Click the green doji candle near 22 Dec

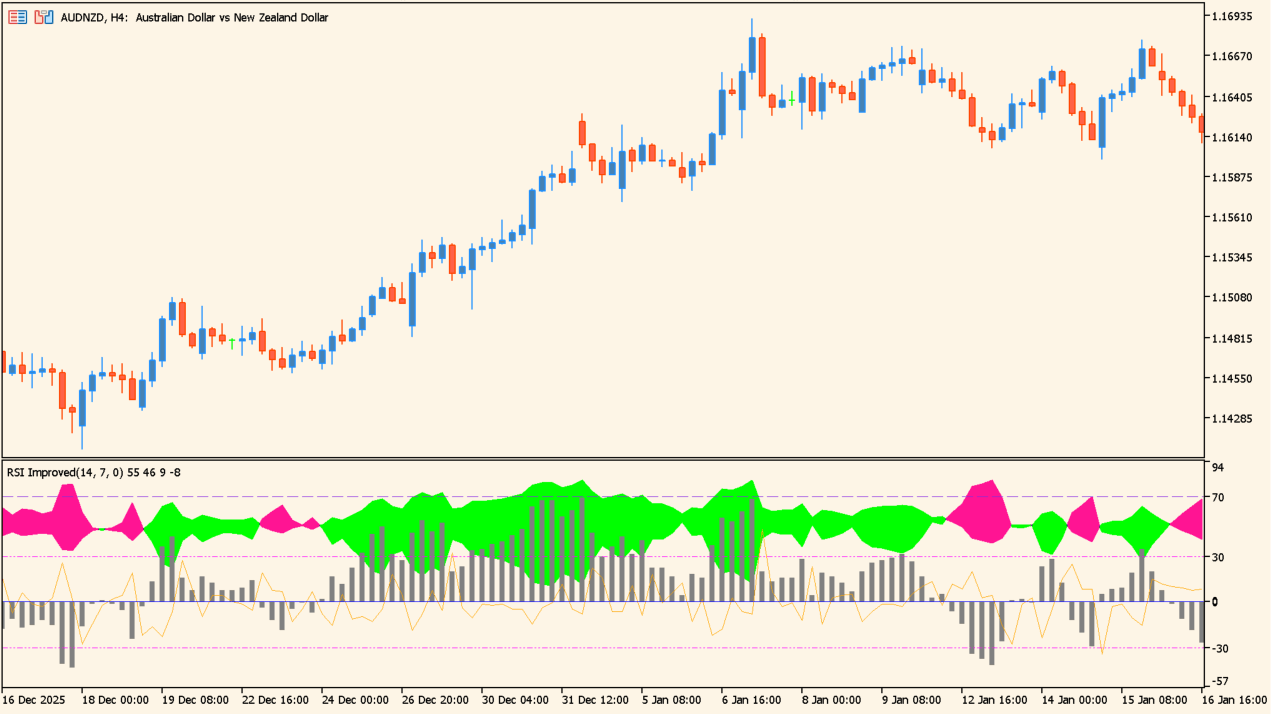[232, 342]
